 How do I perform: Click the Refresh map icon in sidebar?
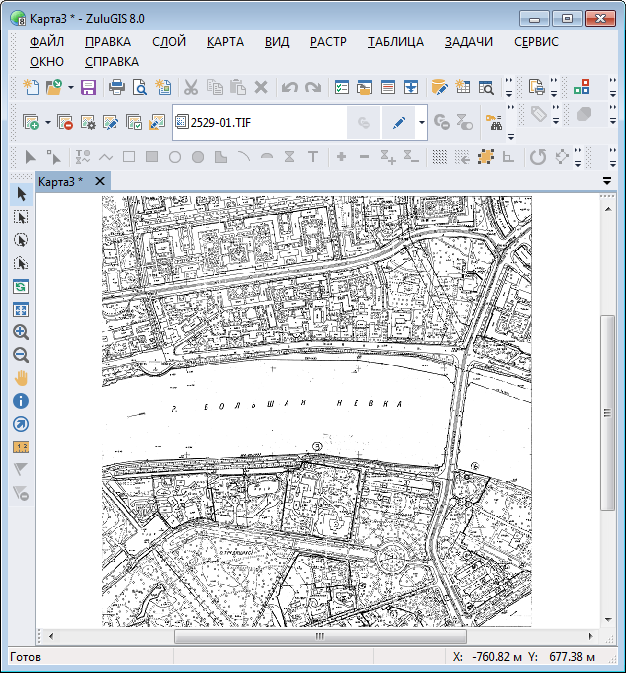21,286
